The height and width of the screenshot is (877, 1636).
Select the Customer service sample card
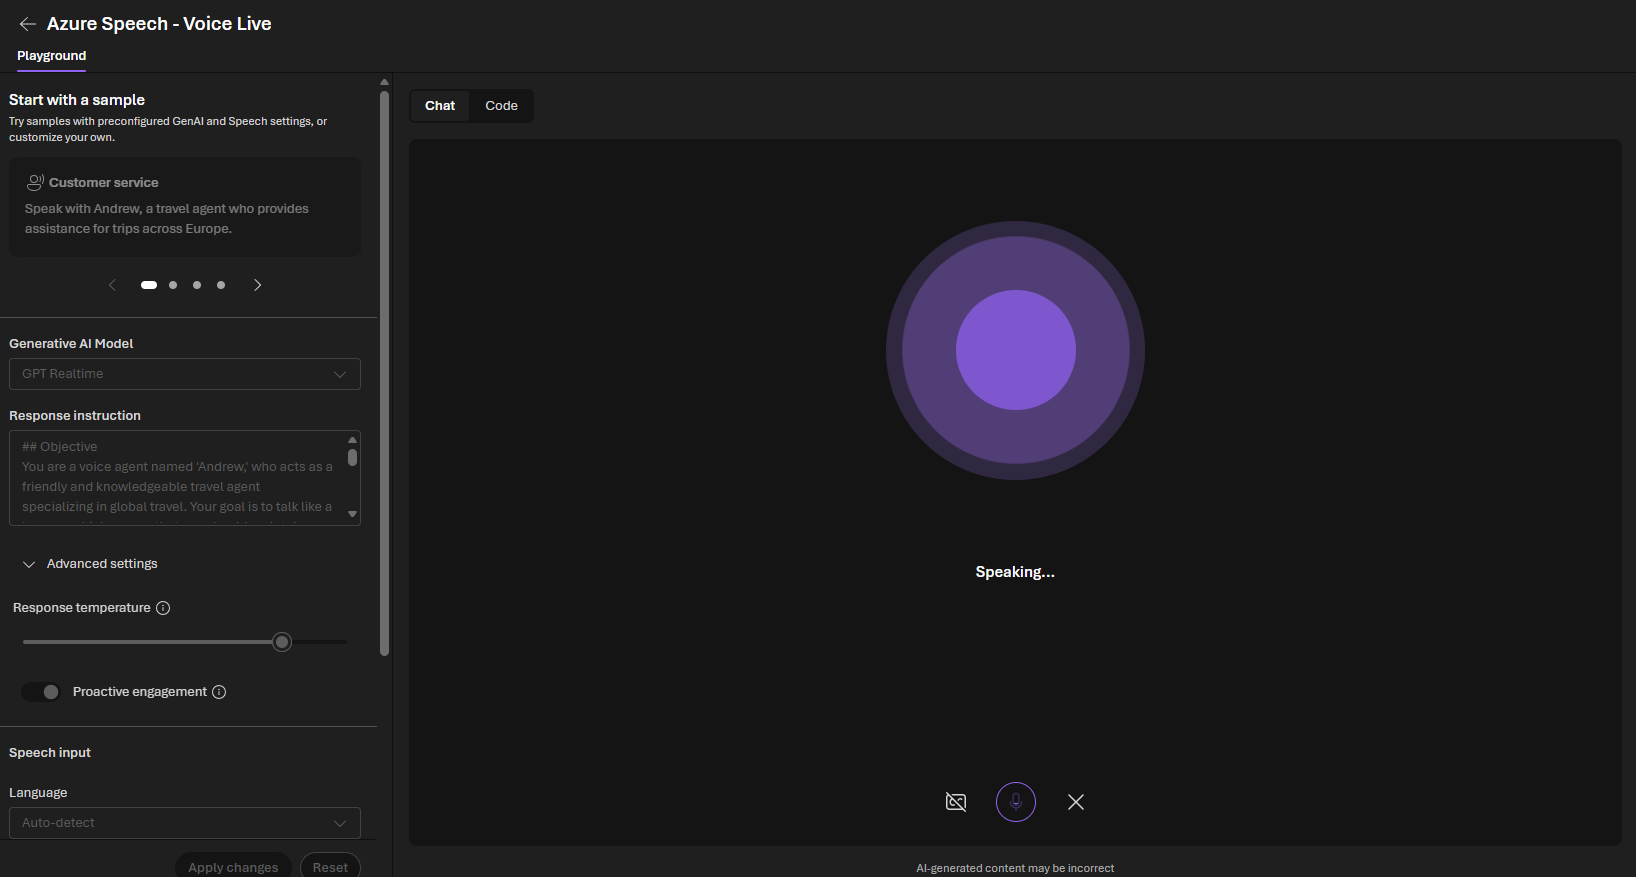[x=185, y=206]
